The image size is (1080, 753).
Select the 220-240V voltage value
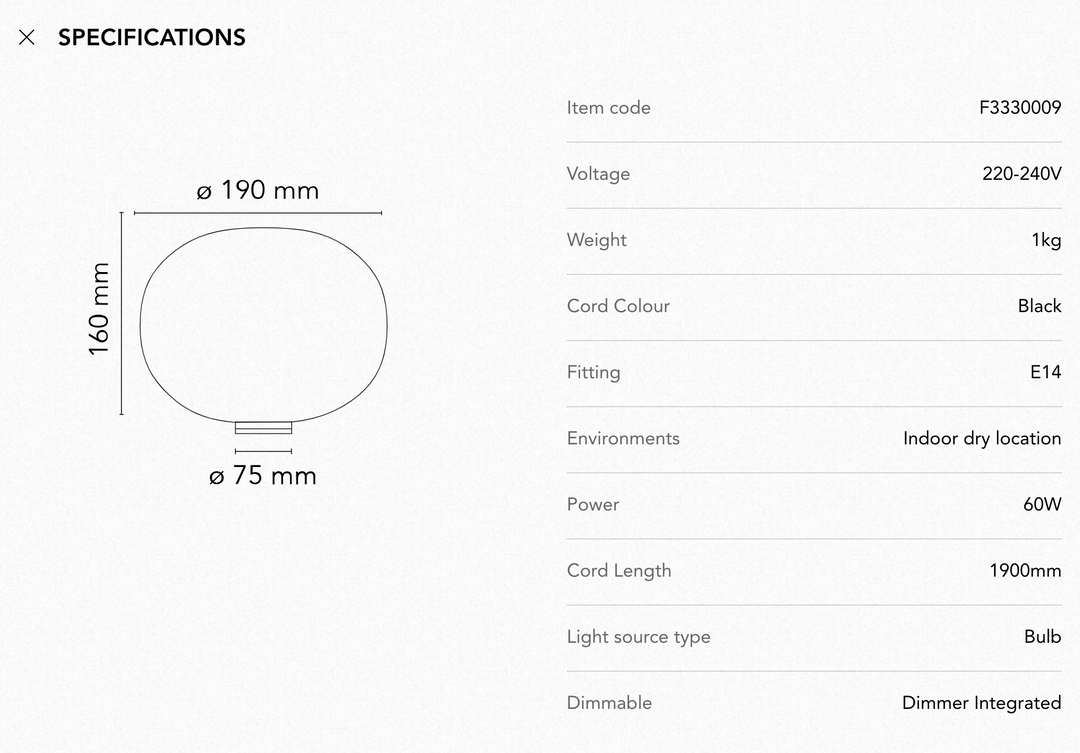pyautogui.click(x=1021, y=174)
